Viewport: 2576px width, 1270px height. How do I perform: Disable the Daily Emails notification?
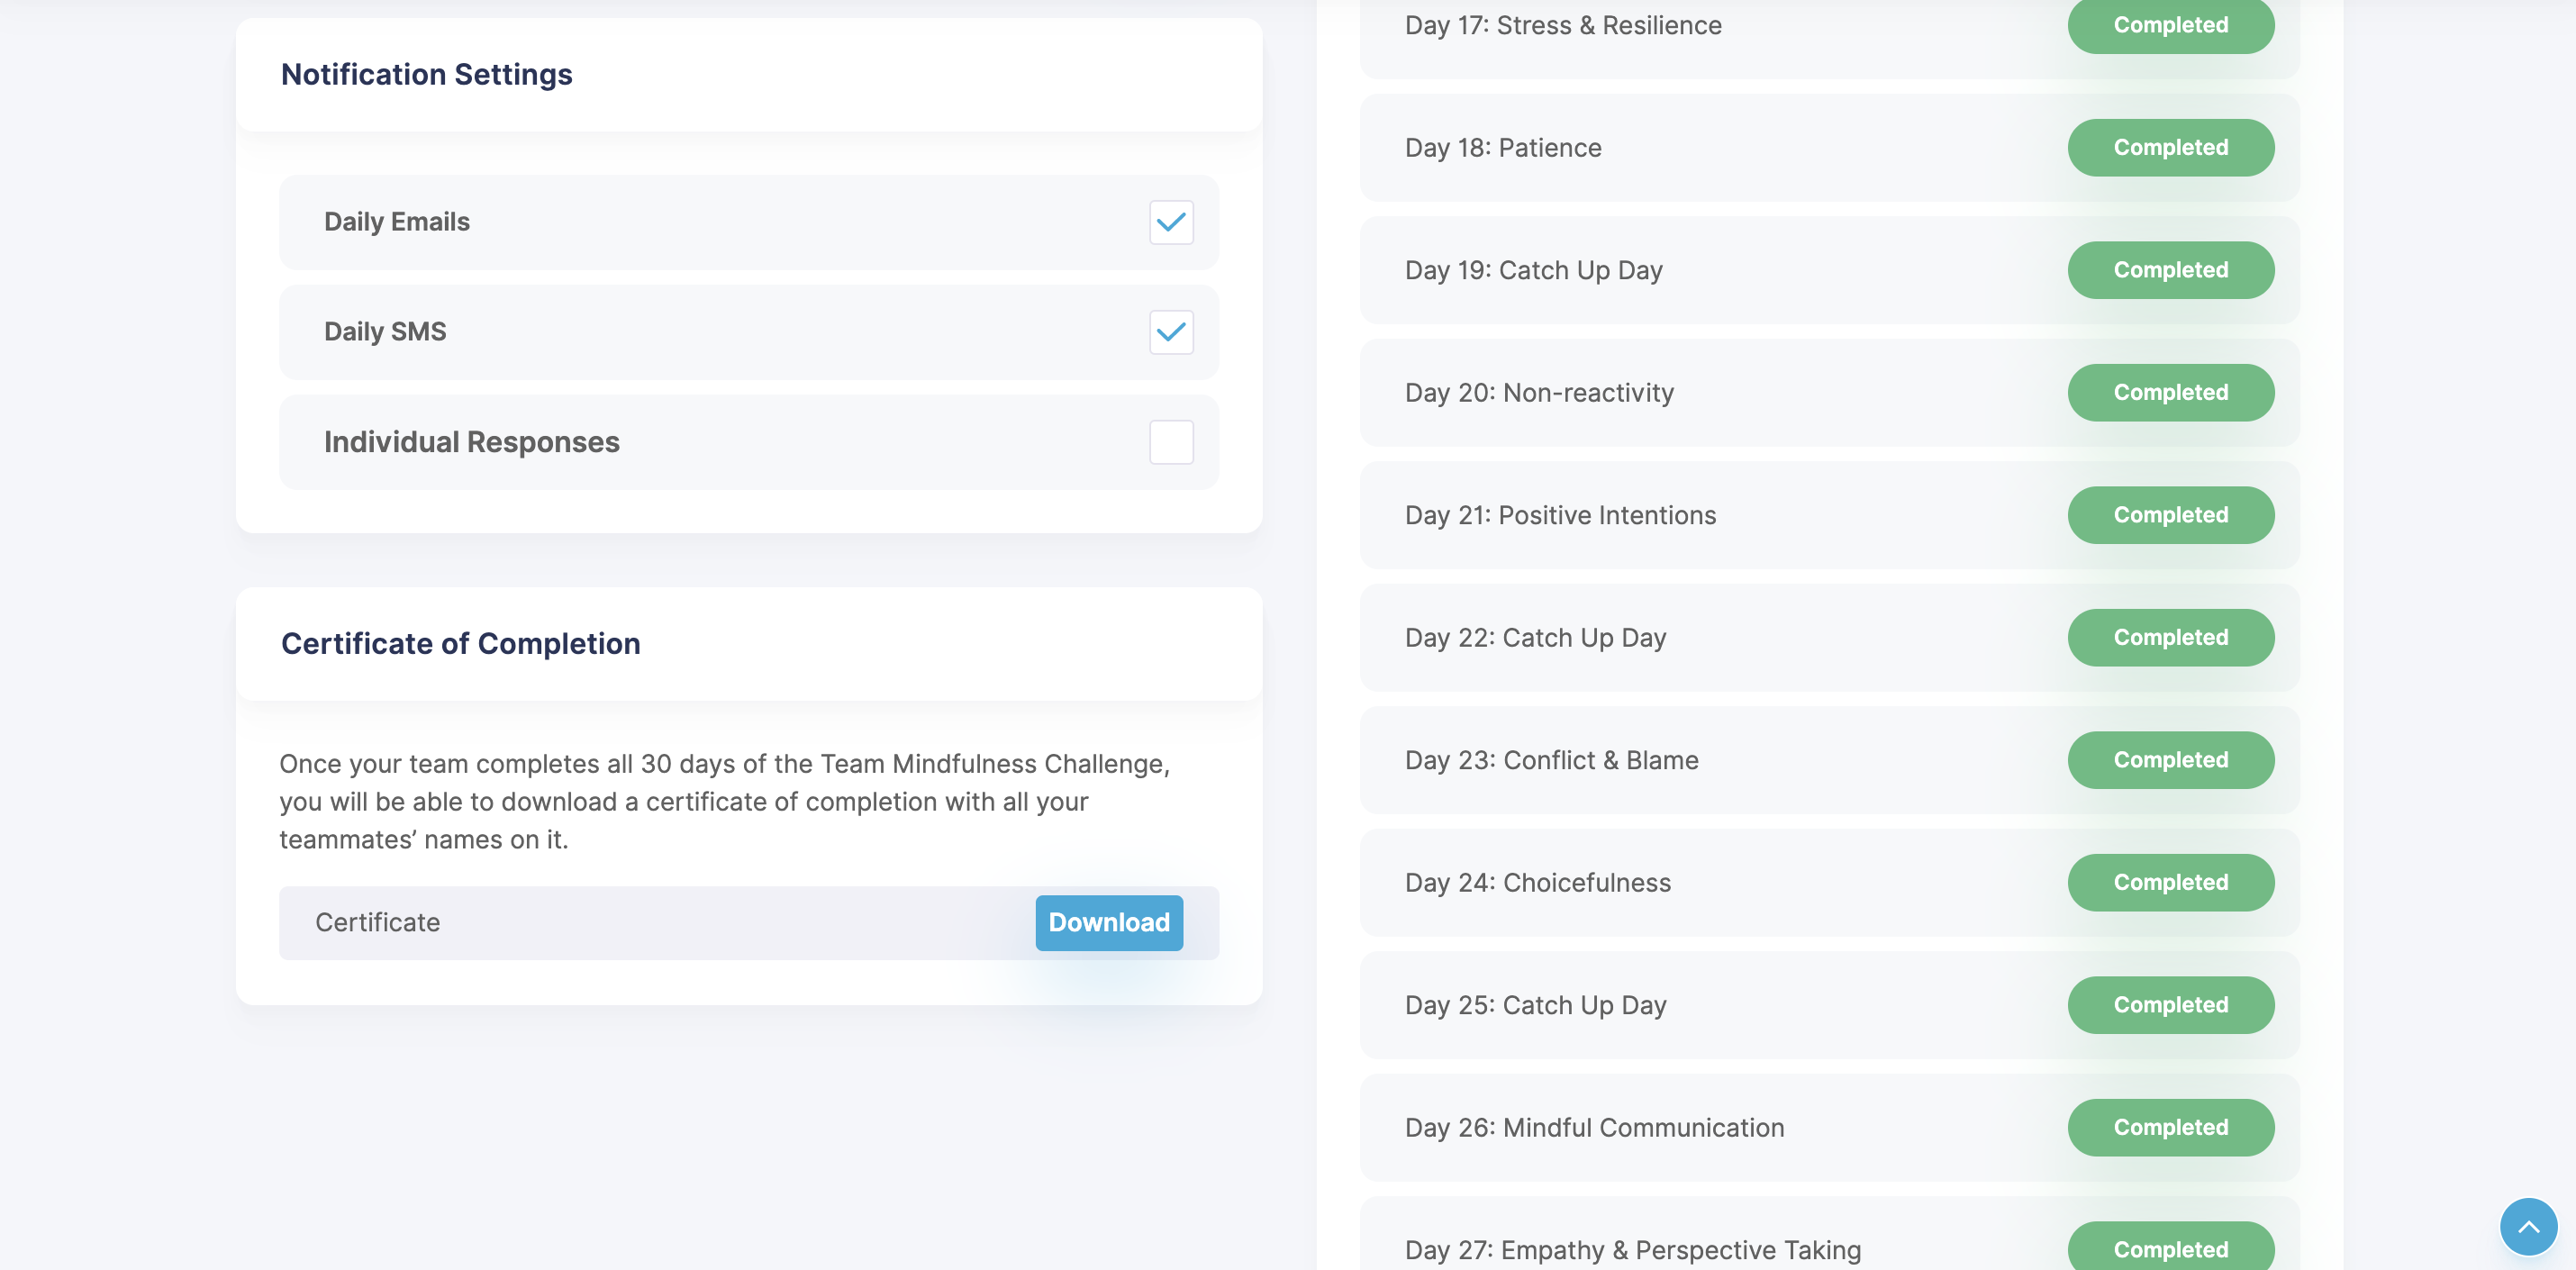click(x=1172, y=222)
